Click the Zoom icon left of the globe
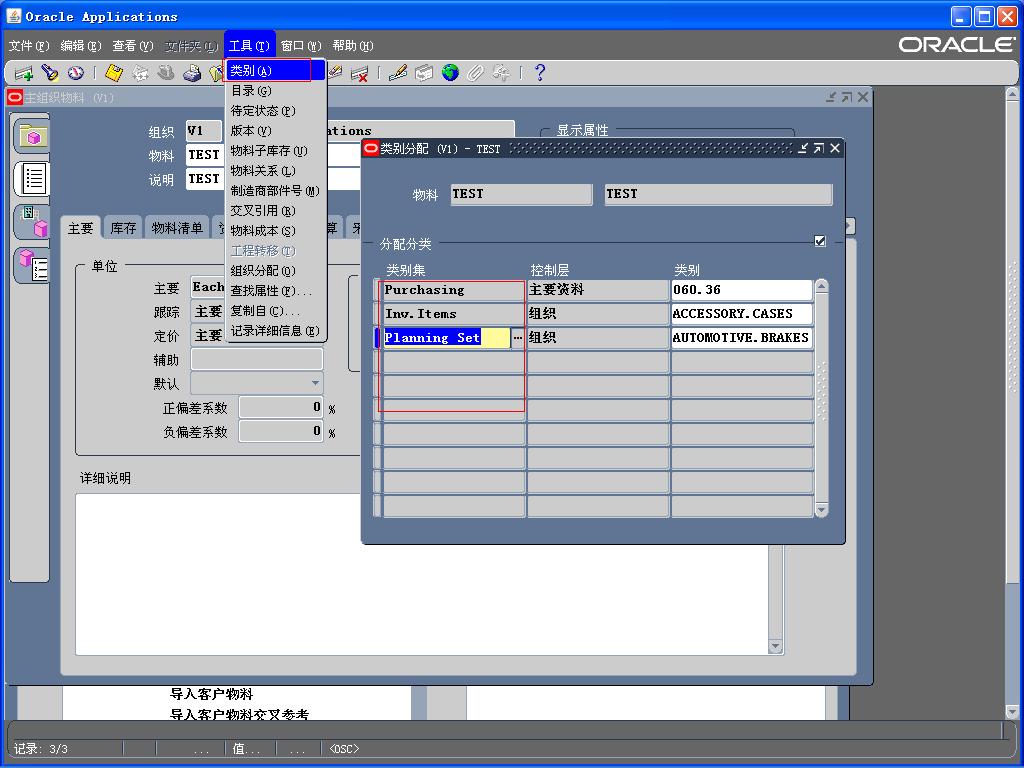Screen dimensions: 1024x768 tap(424, 73)
